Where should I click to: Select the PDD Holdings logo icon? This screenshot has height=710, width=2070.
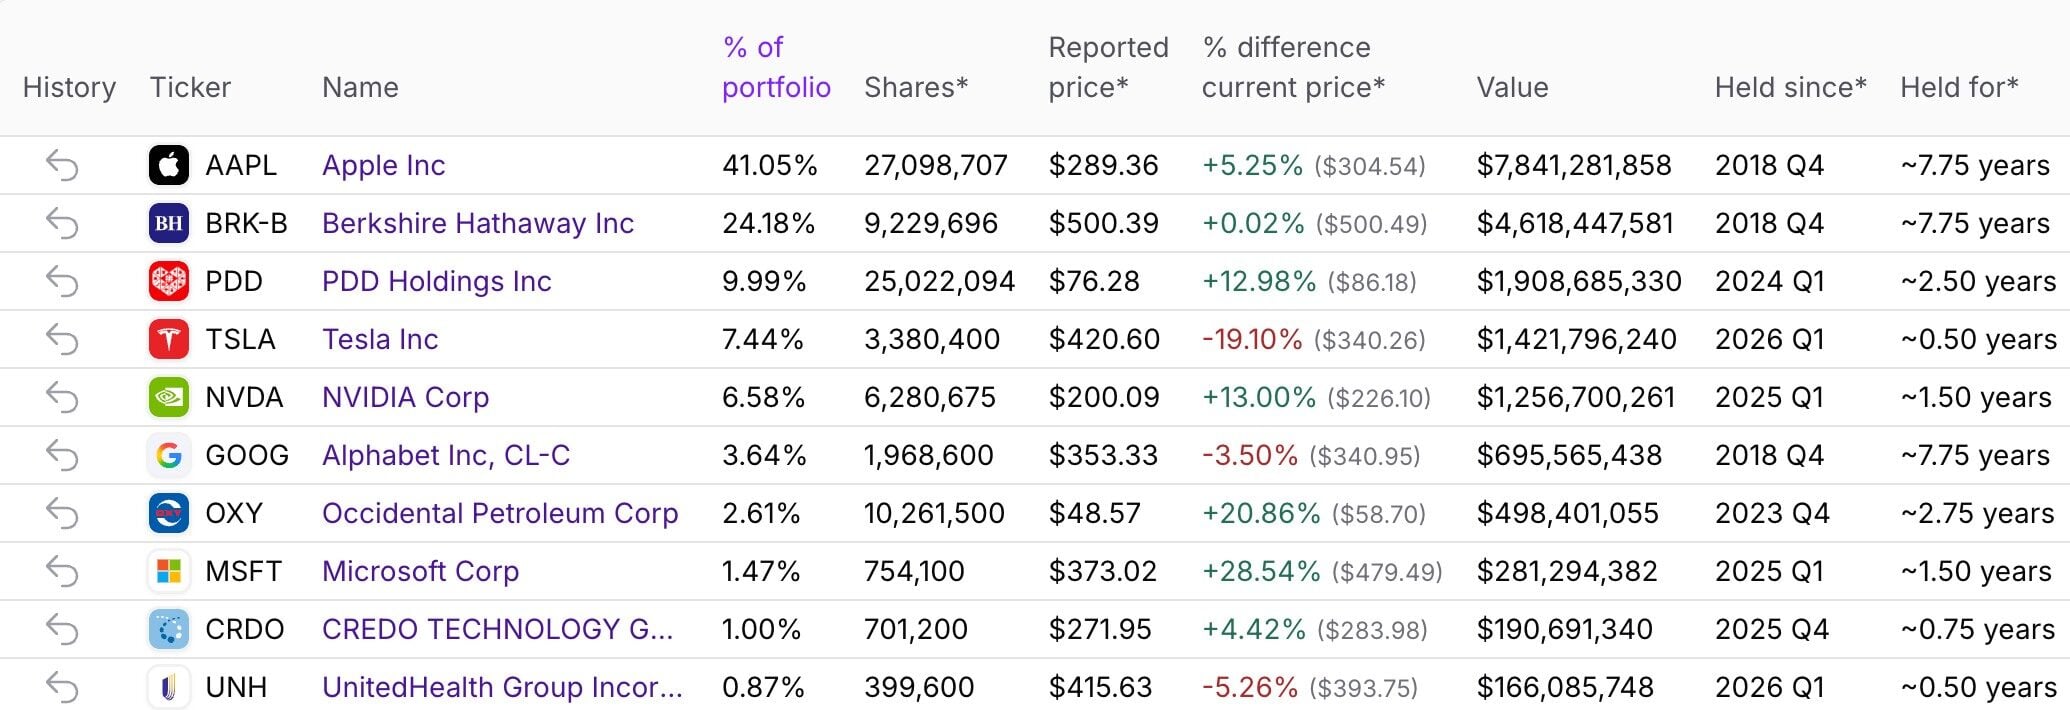click(x=169, y=281)
